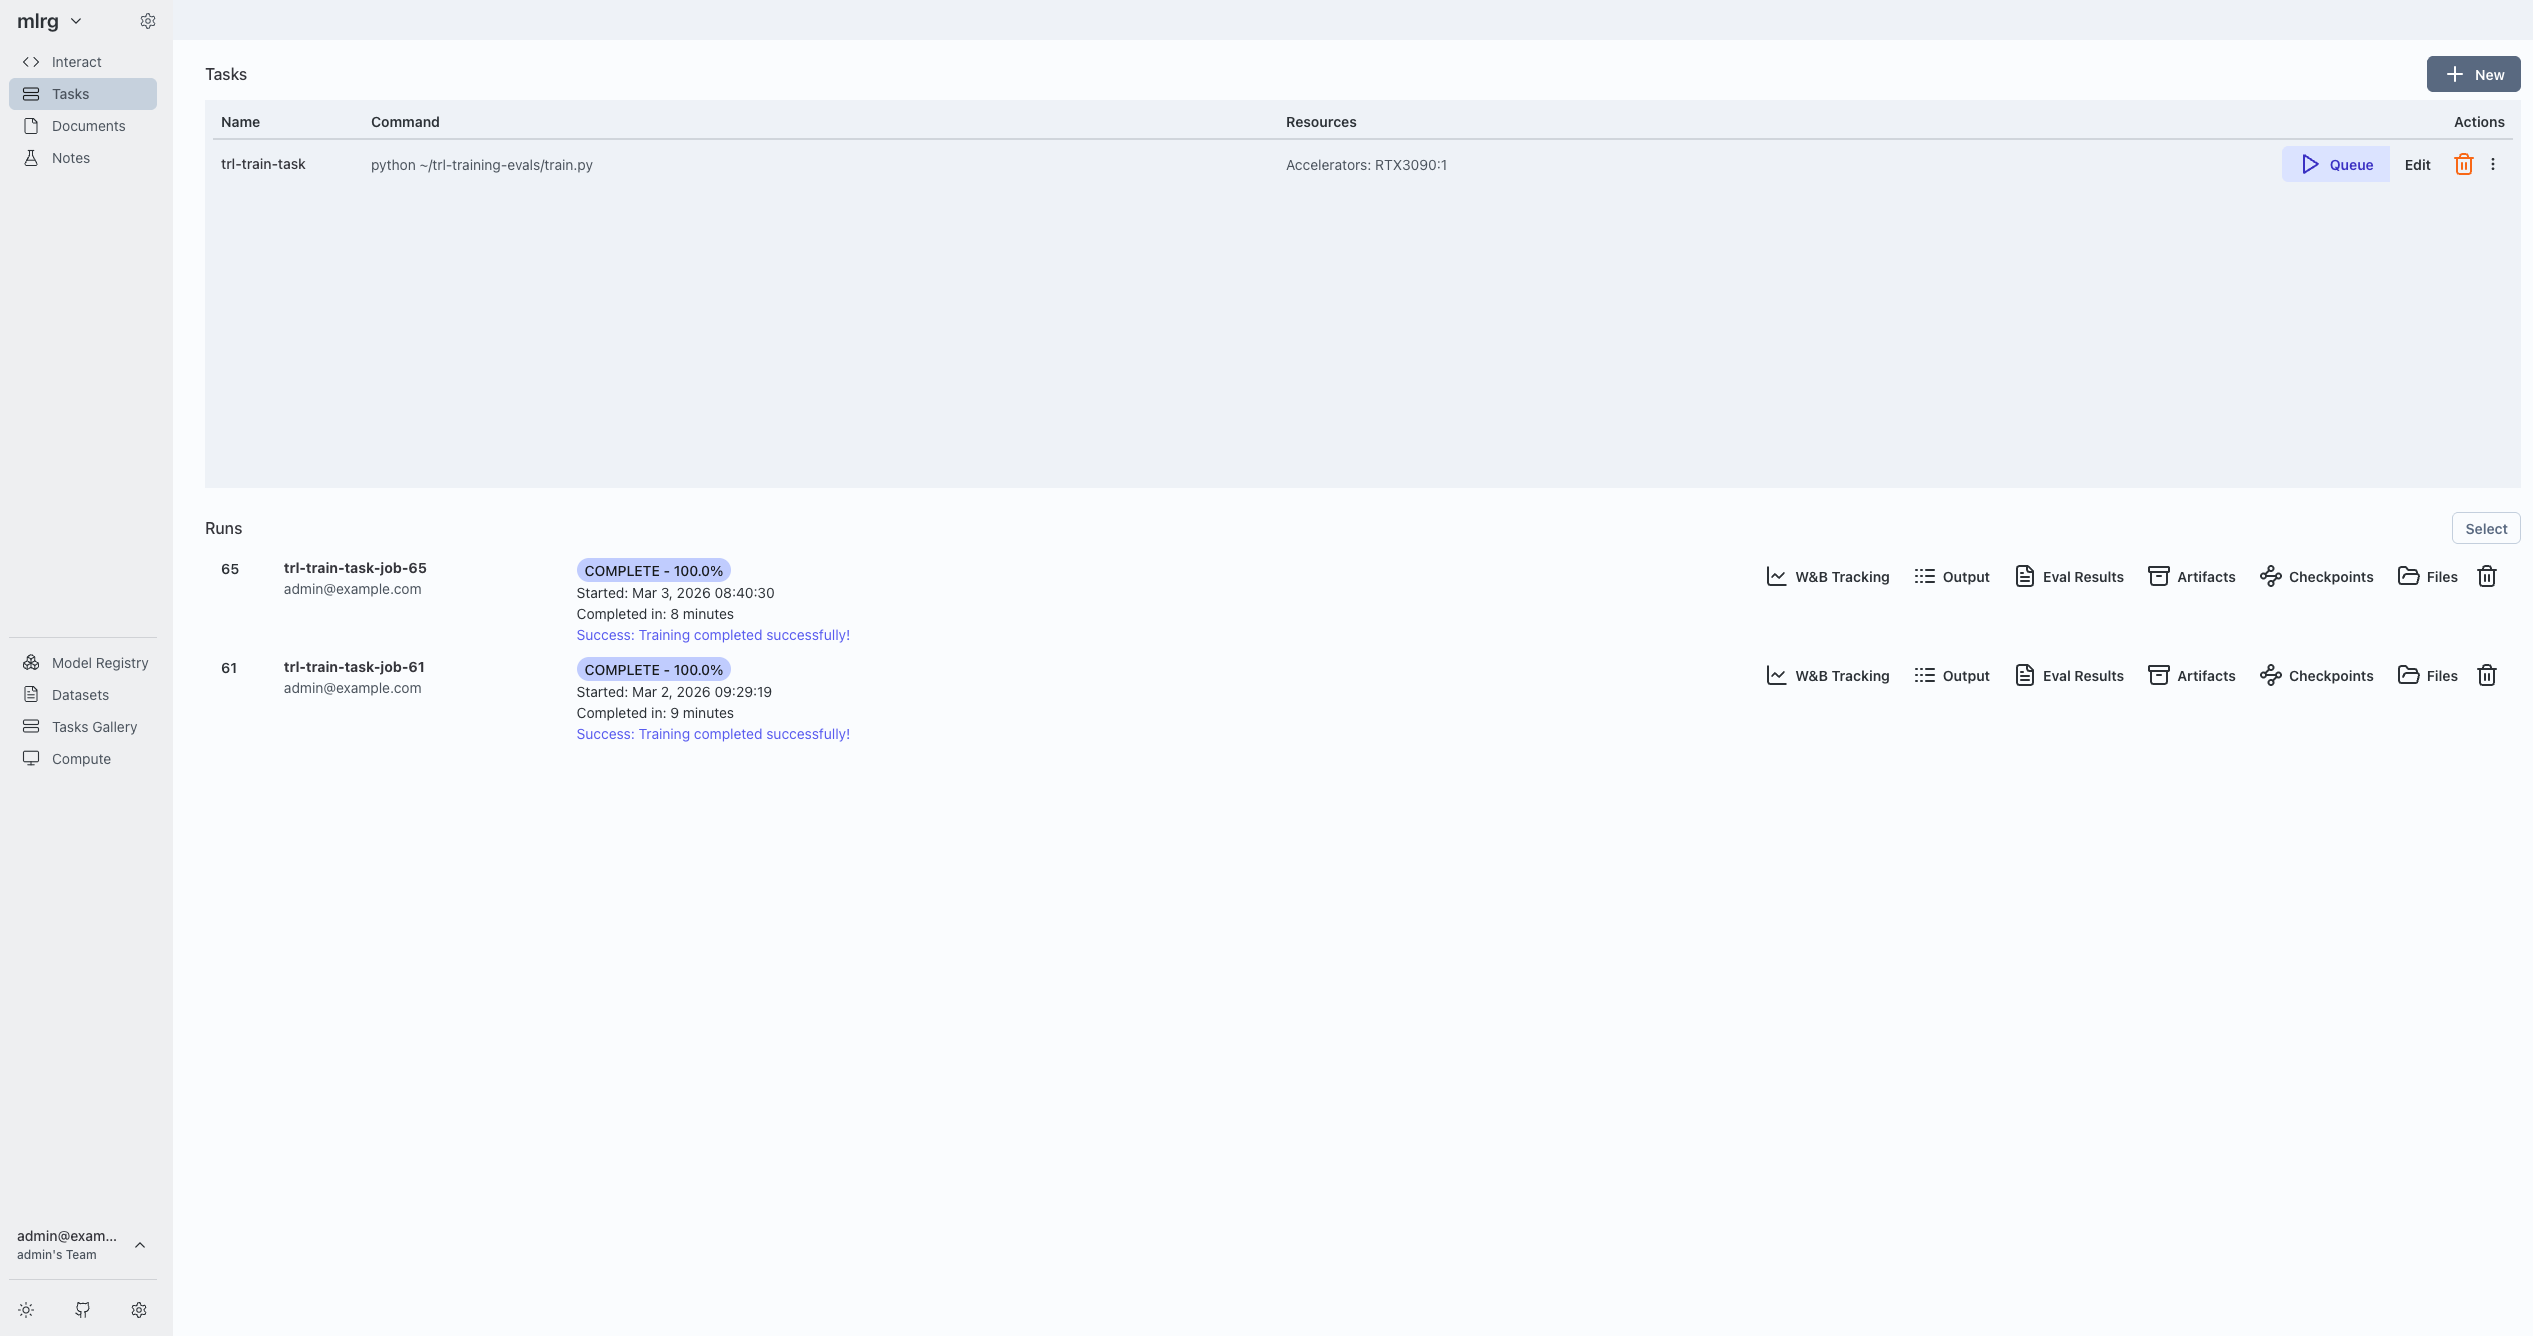
Task: Switch to the Documents section
Action: [87, 126]
